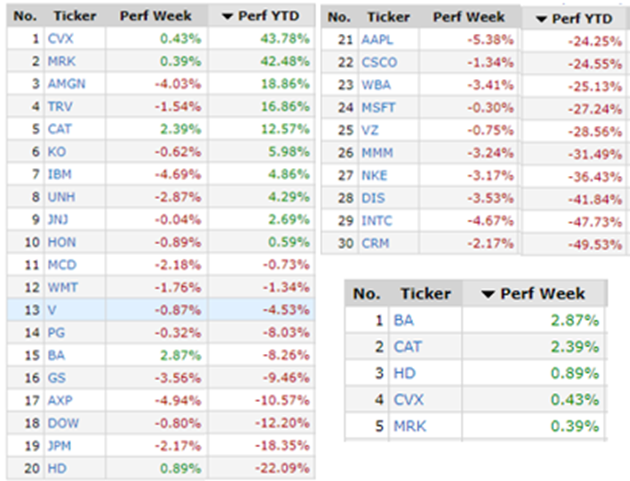
Task: Open the HON ticker link
Action: tap(61, 242)
